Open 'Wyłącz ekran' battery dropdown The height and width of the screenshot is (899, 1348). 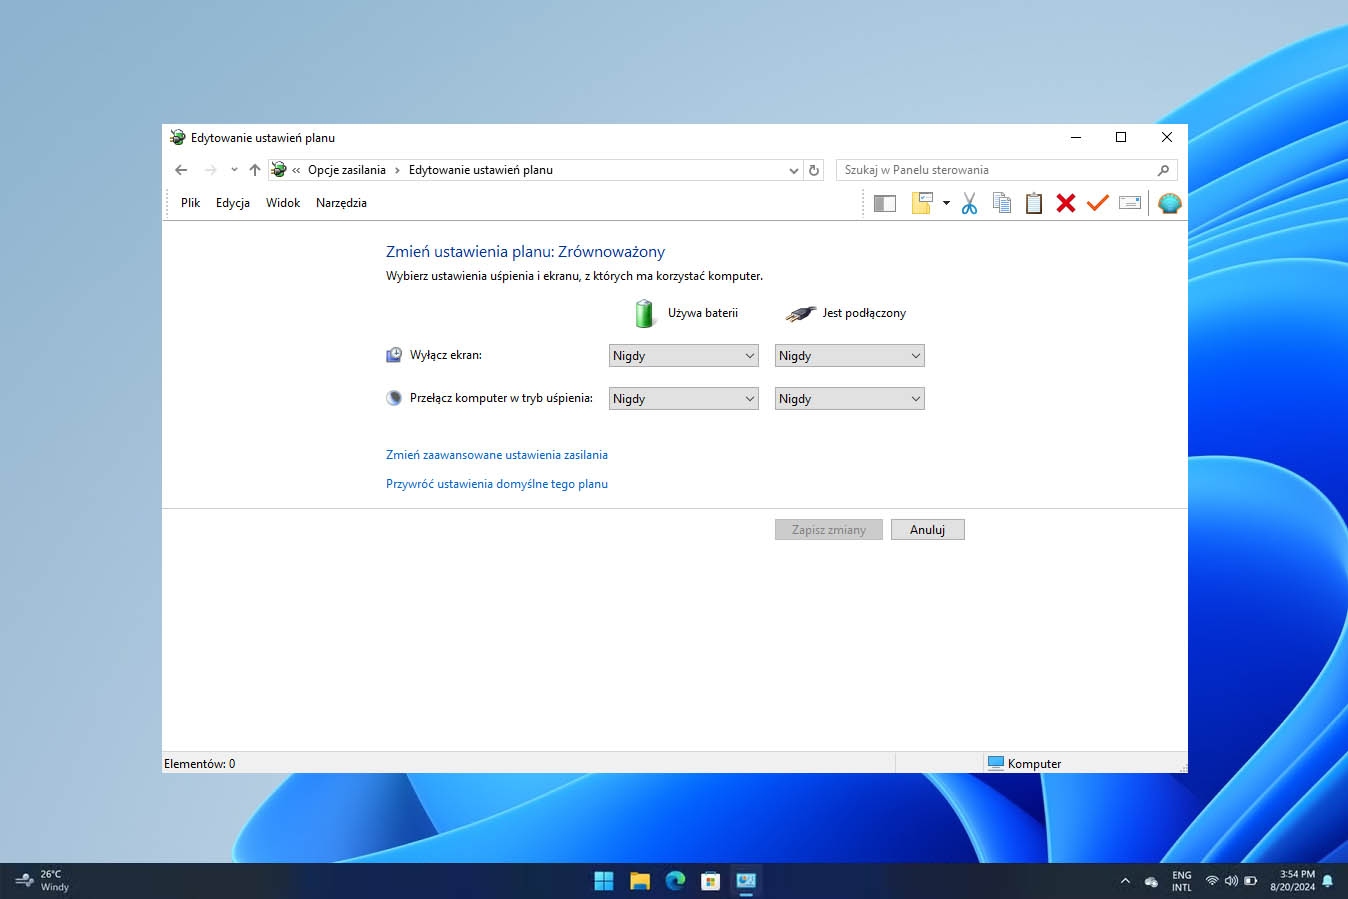click(684, 356)
